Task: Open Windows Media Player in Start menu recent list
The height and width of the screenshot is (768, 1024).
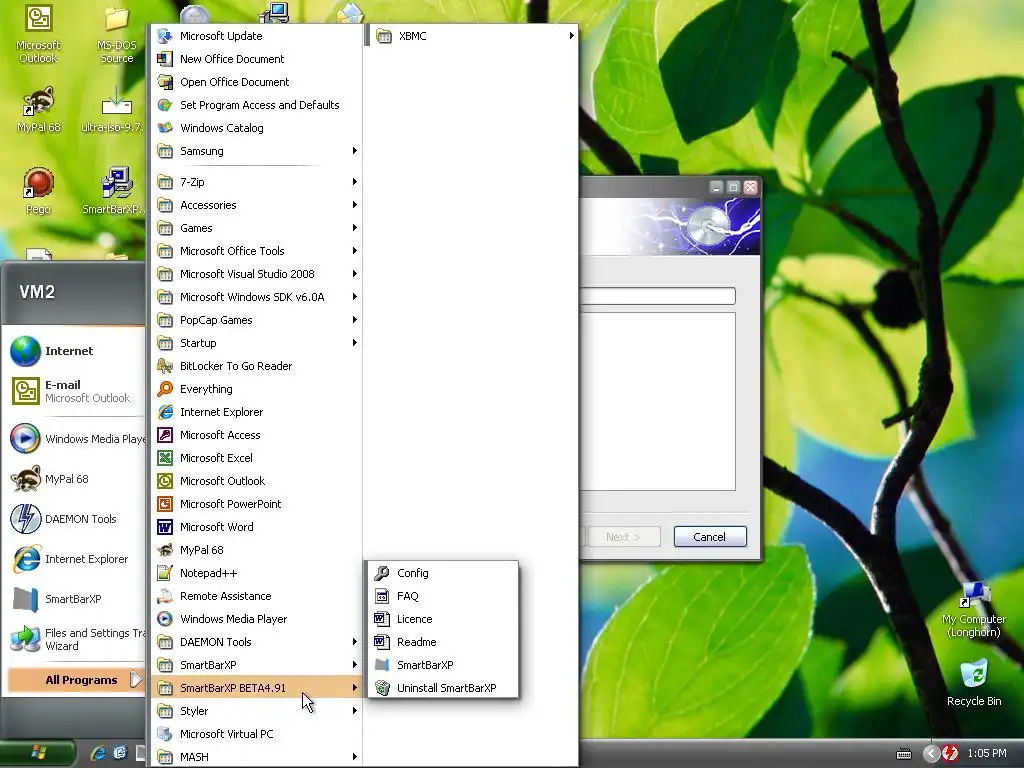Action: pos(75,439)
